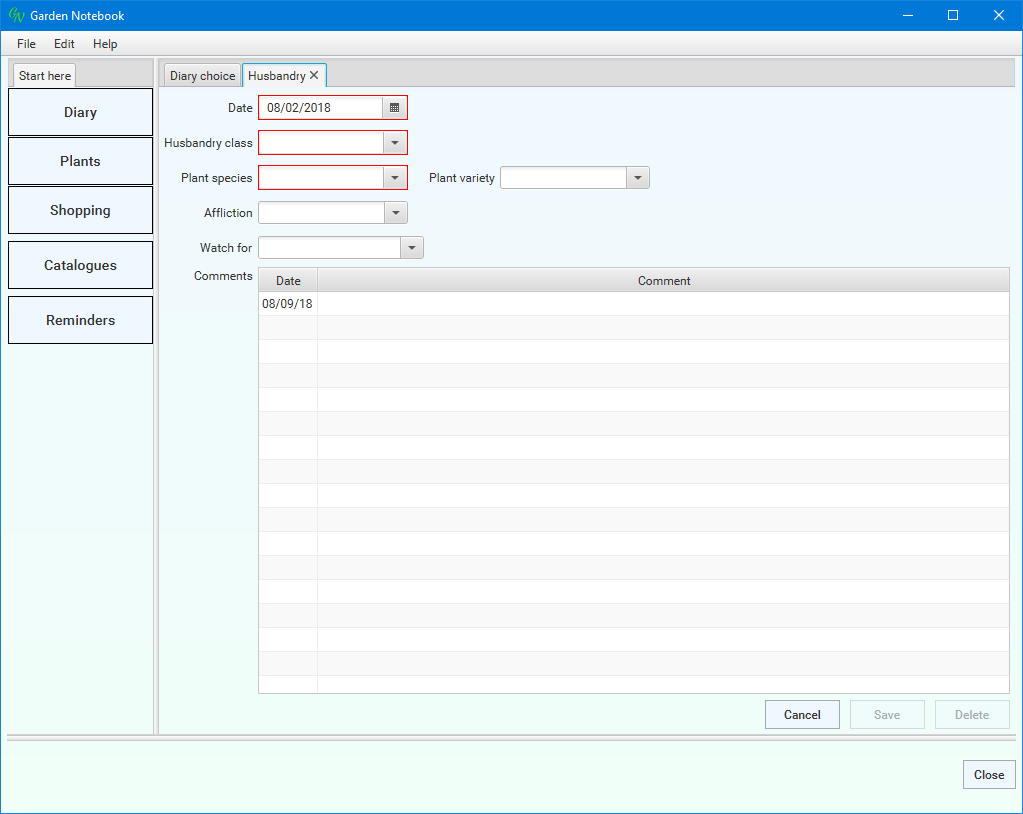Open the date picker calendar icon
Screen dimensions: 1023x814
click(394, 108)
